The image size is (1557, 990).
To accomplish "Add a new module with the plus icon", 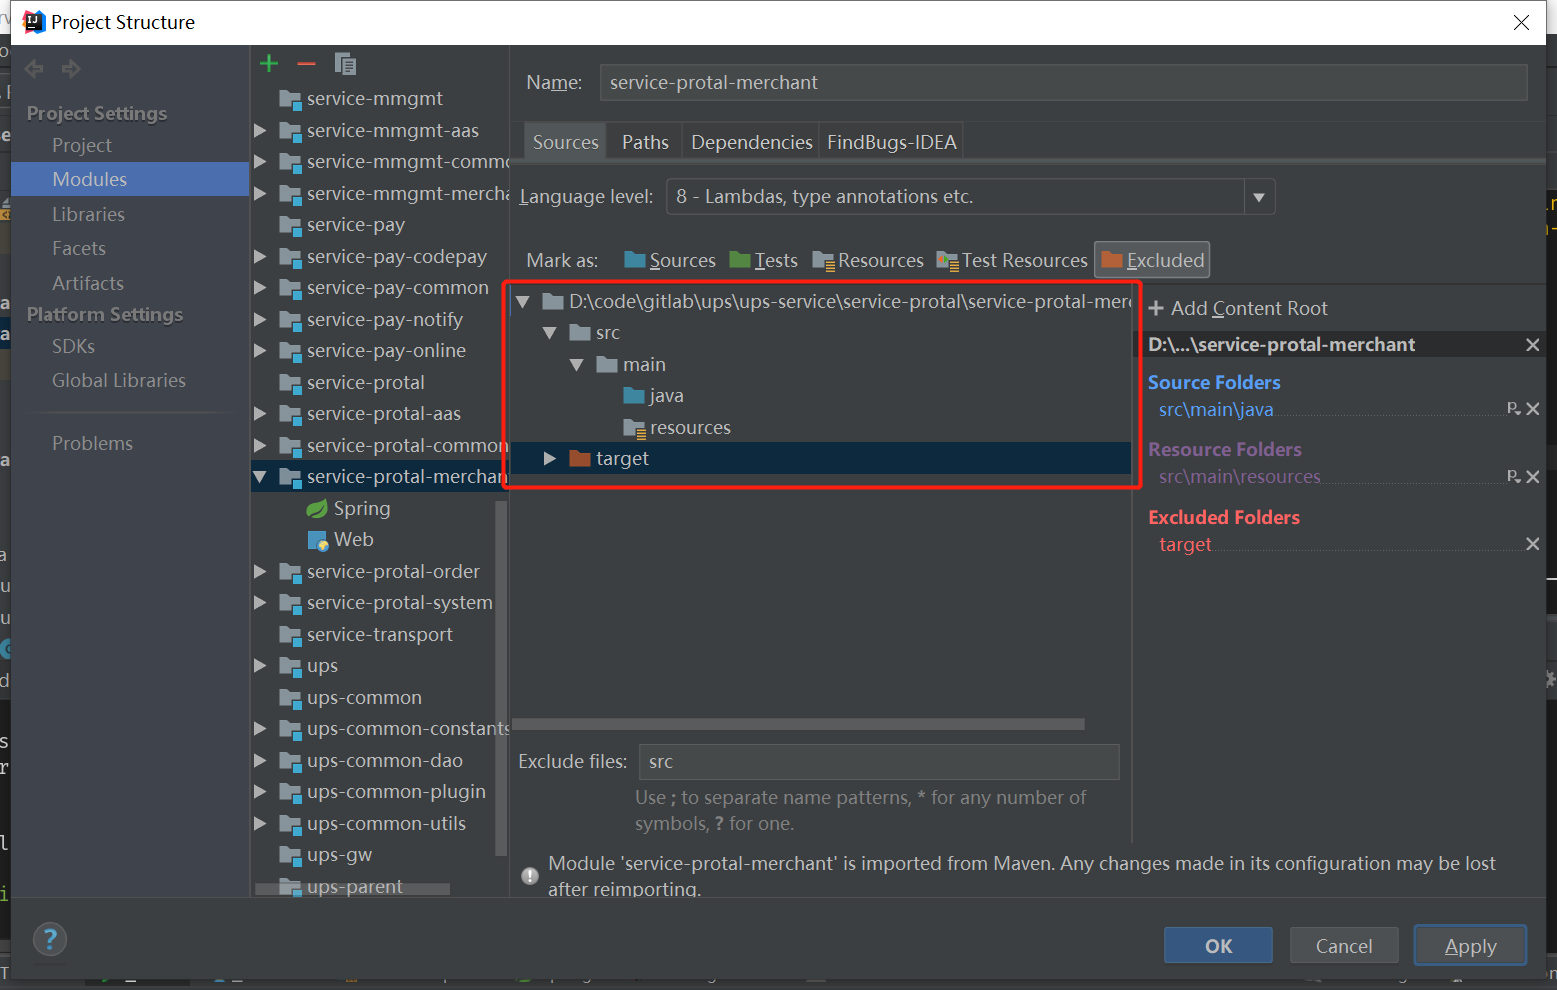I will 268,64.
